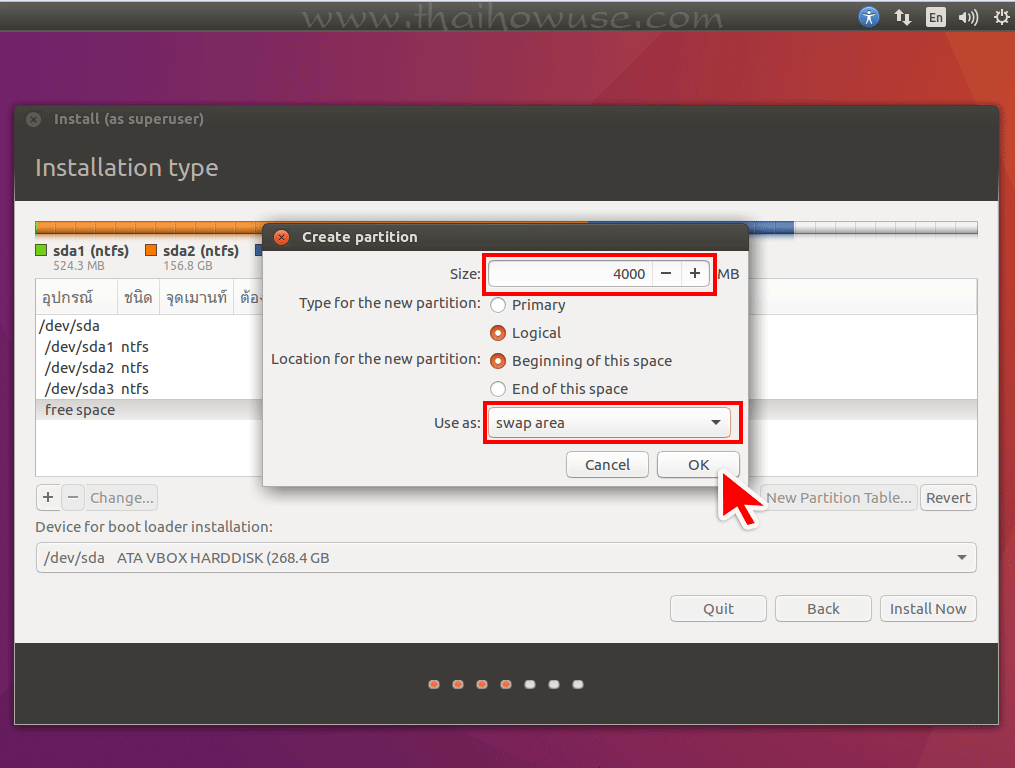Open the system power menu icon
This screenshot has height=768, width=1015.
tap(1001, 17)
